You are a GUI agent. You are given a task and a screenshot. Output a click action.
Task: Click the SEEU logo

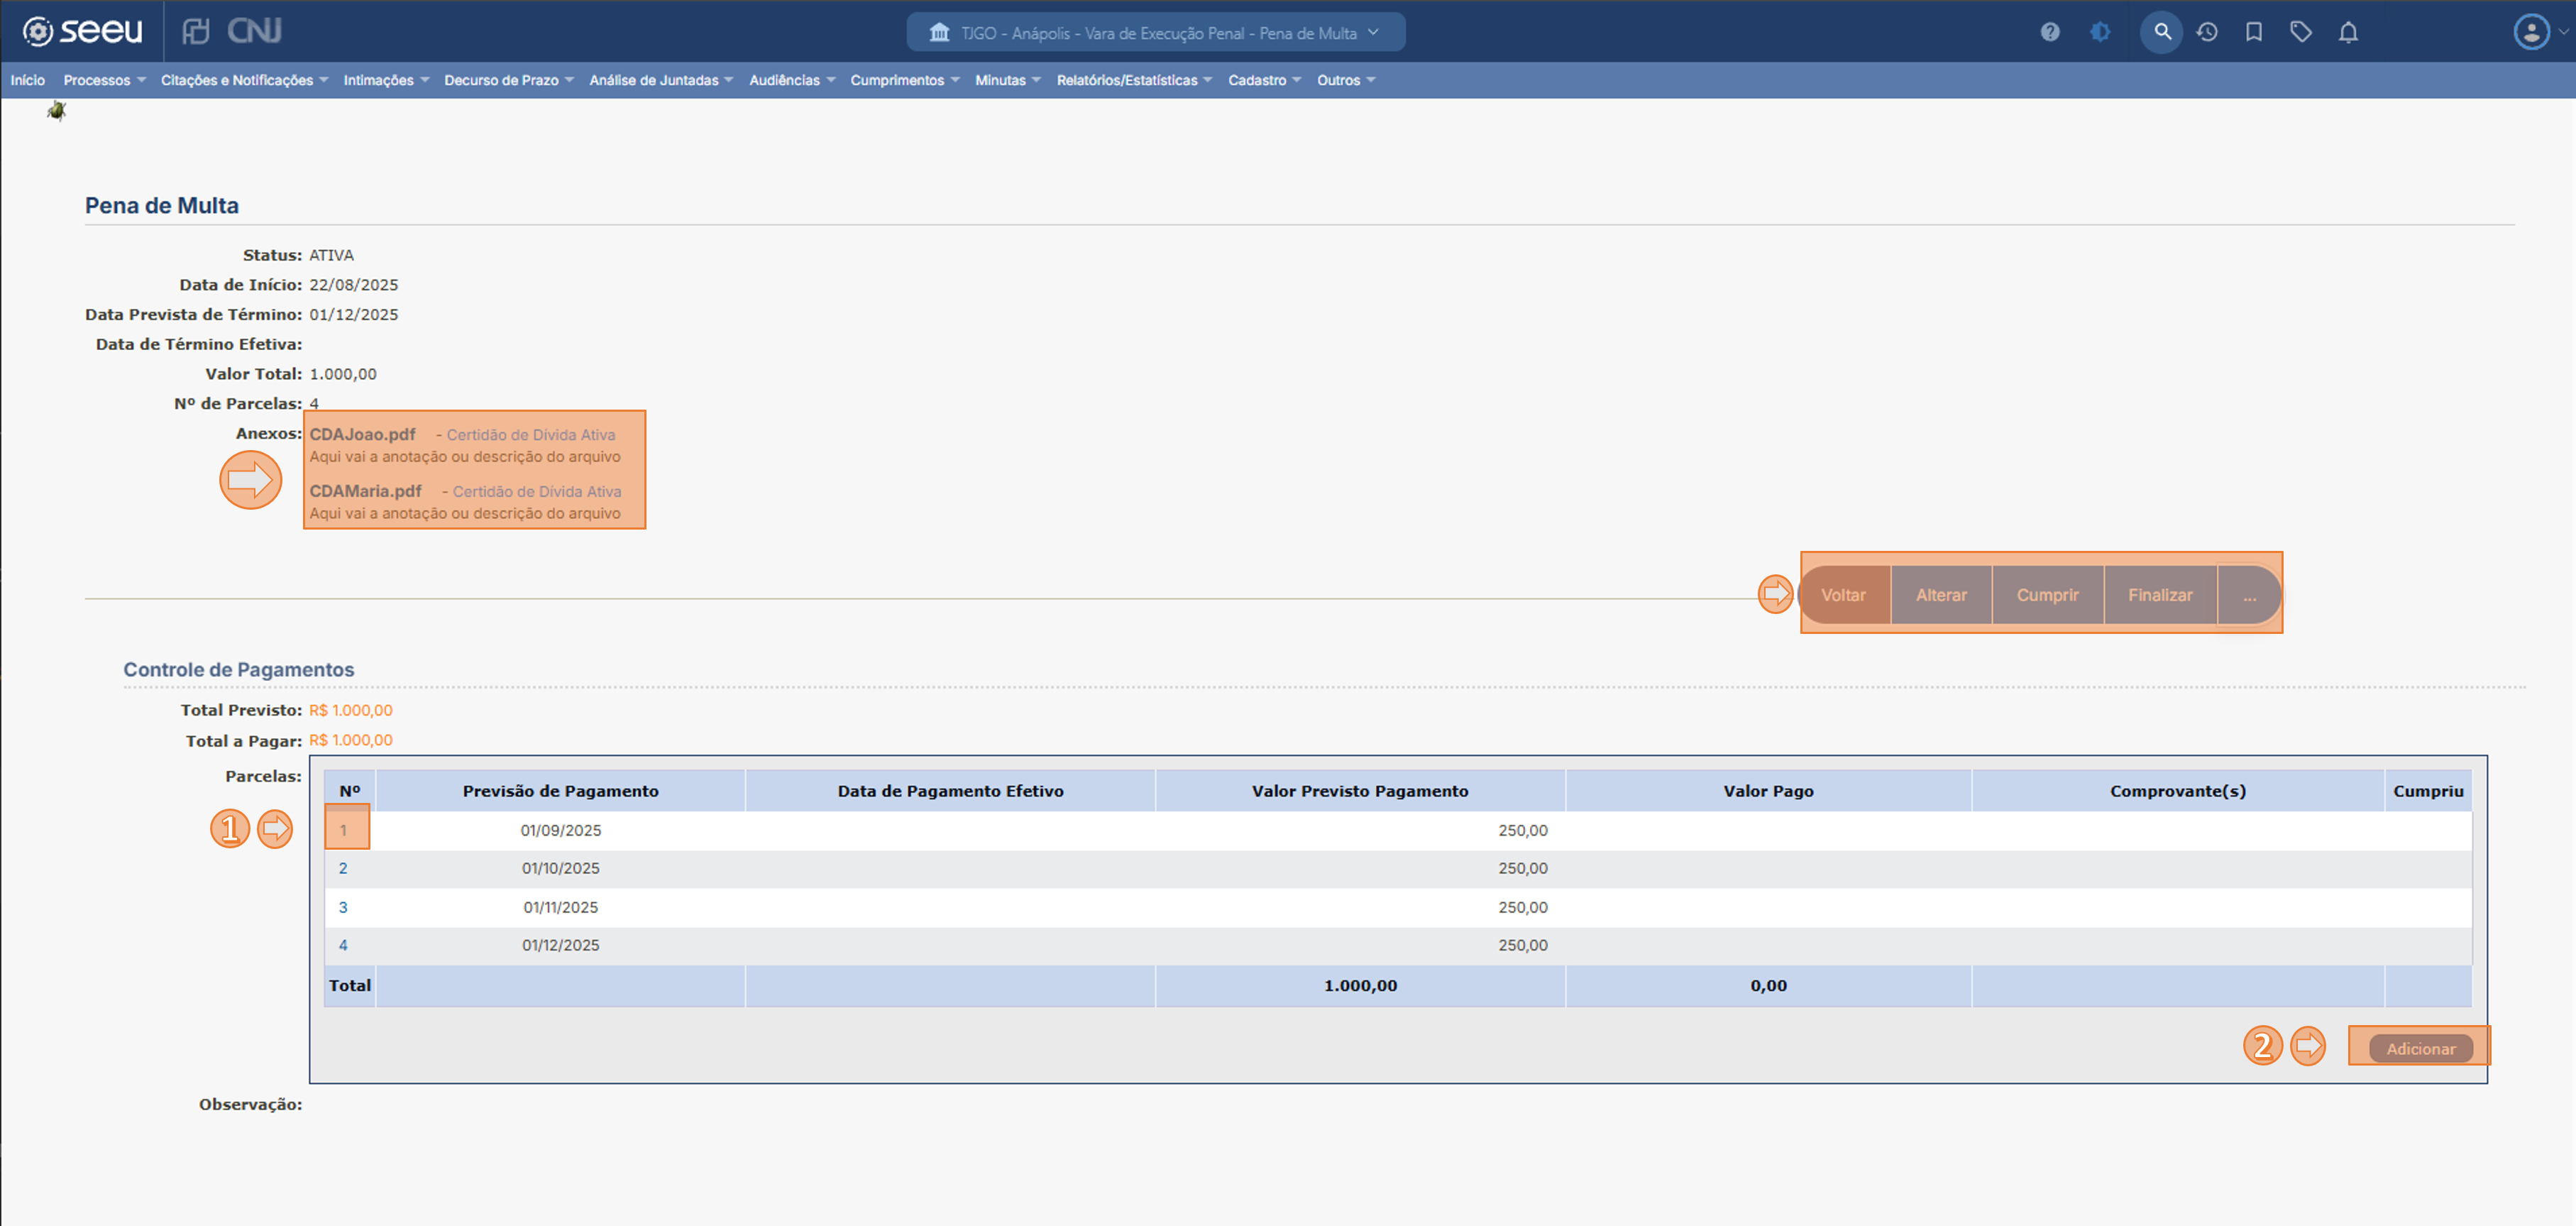click(84, 31)
